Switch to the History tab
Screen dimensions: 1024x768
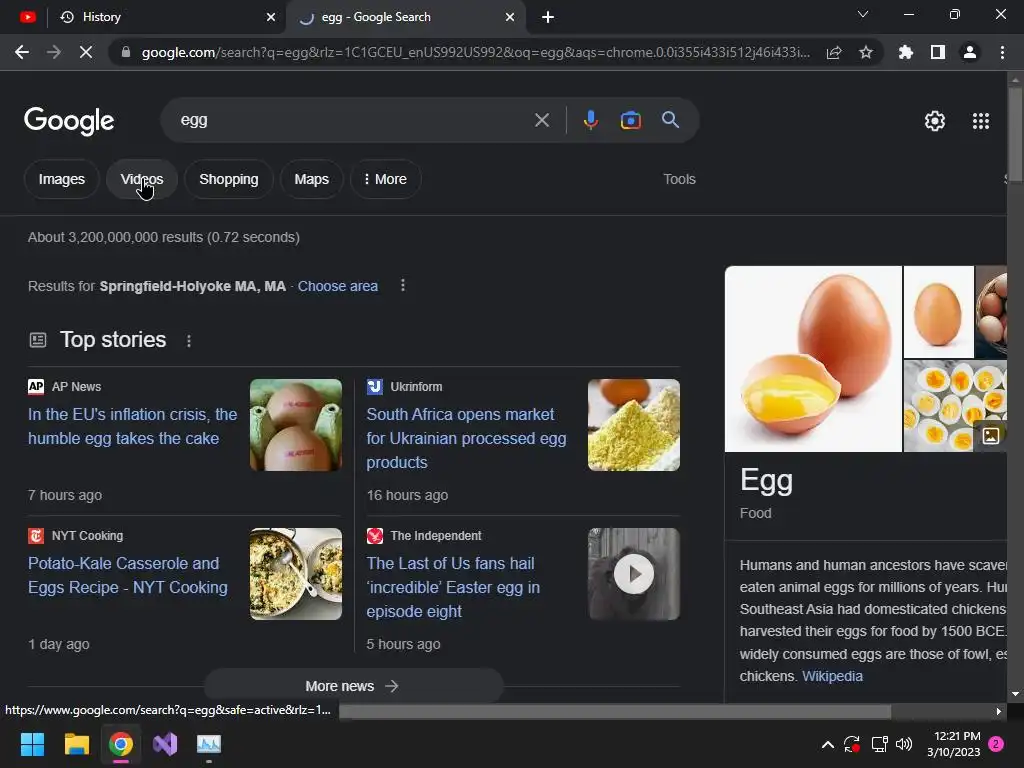159,17
